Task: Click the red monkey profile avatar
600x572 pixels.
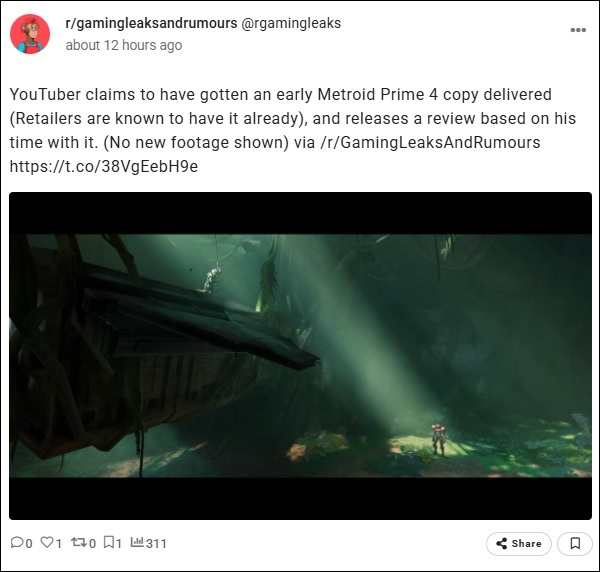Action: tap(30, 34)
